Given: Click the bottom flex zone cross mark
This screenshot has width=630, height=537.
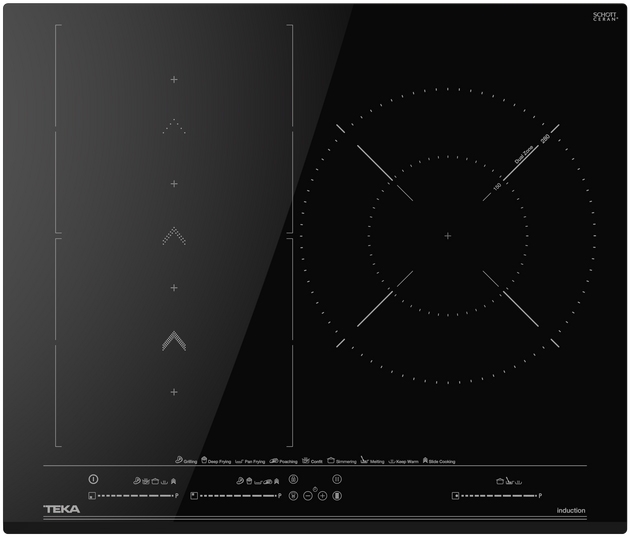Looking at the screenshot, I should click(x=174, y=392).
